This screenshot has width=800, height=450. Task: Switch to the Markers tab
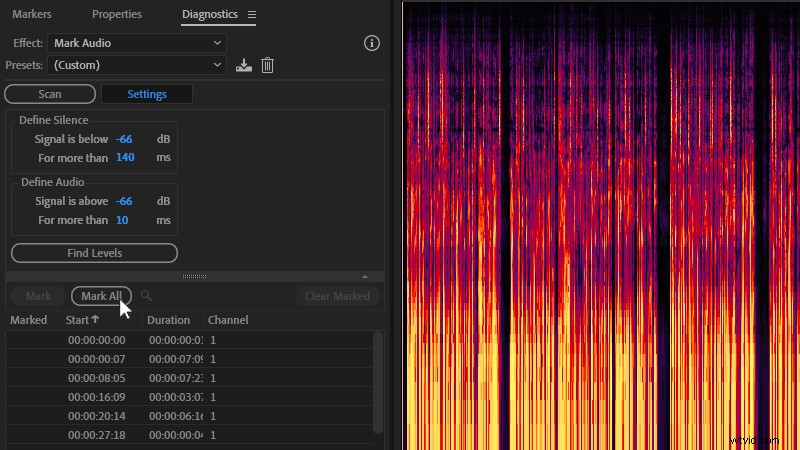pyautogui.click(x=32, y=14)
